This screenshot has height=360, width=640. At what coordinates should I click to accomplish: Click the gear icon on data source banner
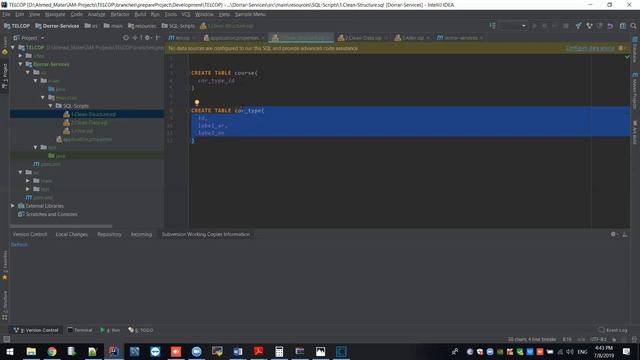pyautogui.click(x=621, y=48)
